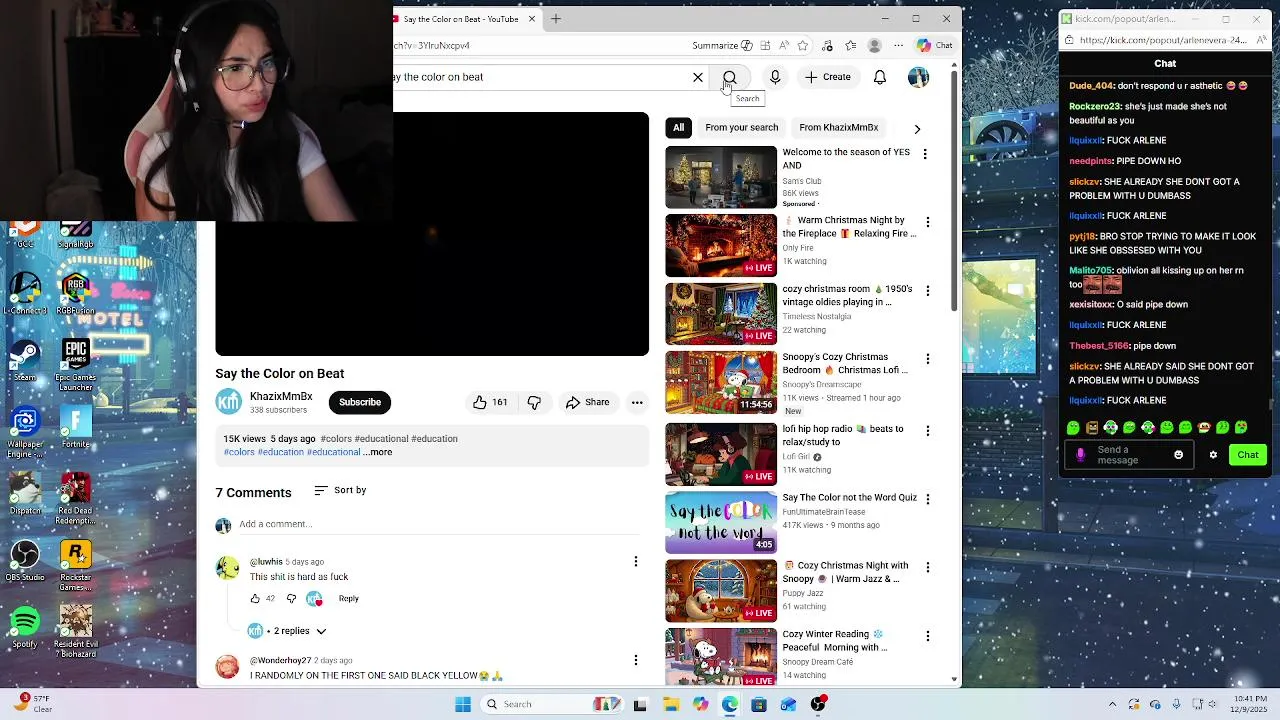Open OBS icon in taskbar
Viewport: 1280px width, 720px height.
point(818,704)
